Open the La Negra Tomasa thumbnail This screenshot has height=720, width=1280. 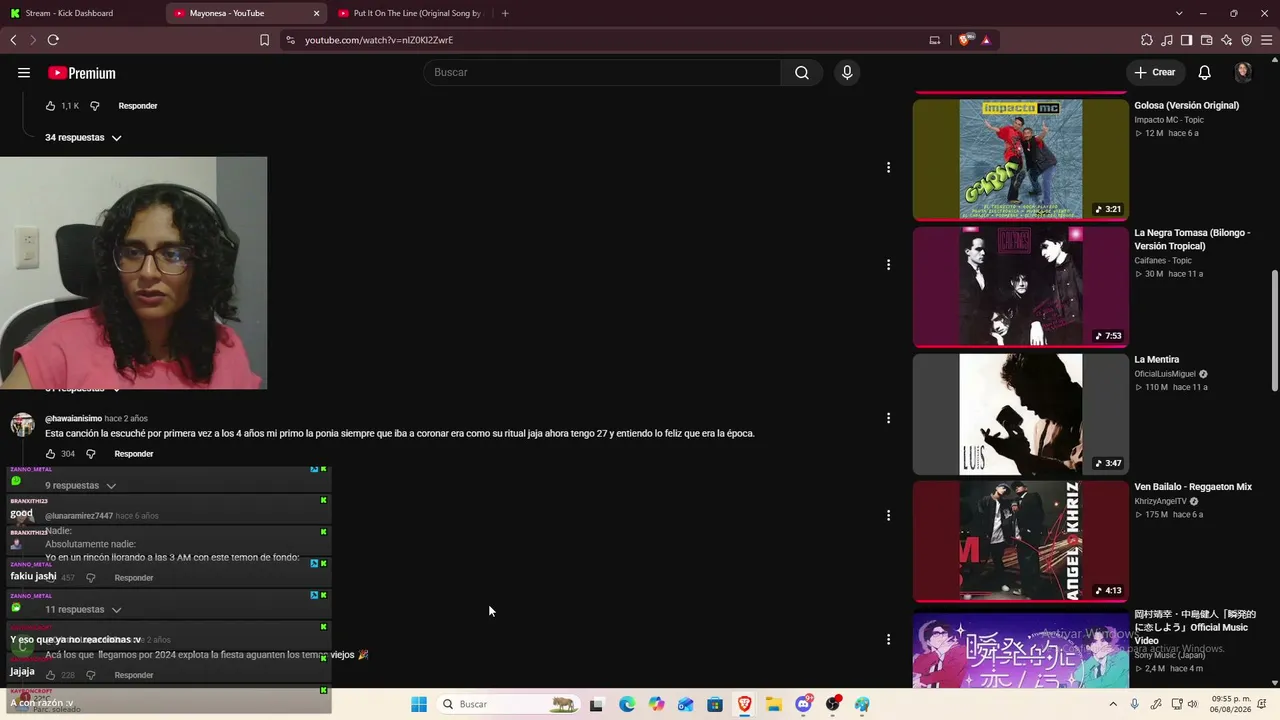[1020, 286]
